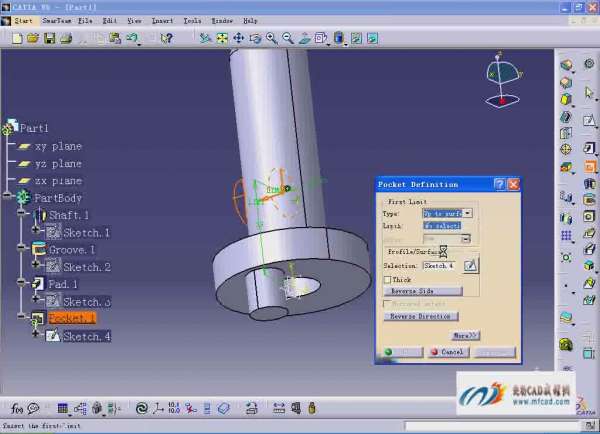Viewport: 600px width, 434px height.
Task: Click the Open file folder icon
Action: (x=32, y=38)
